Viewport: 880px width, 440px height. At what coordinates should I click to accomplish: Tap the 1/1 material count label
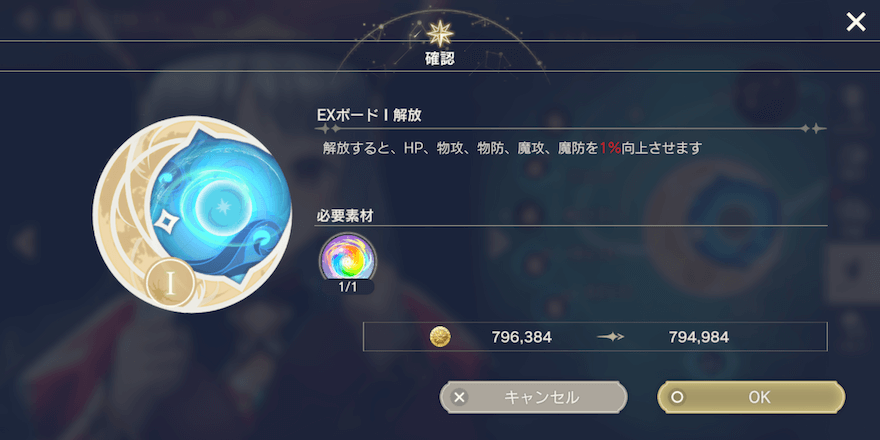pos(348,286)
